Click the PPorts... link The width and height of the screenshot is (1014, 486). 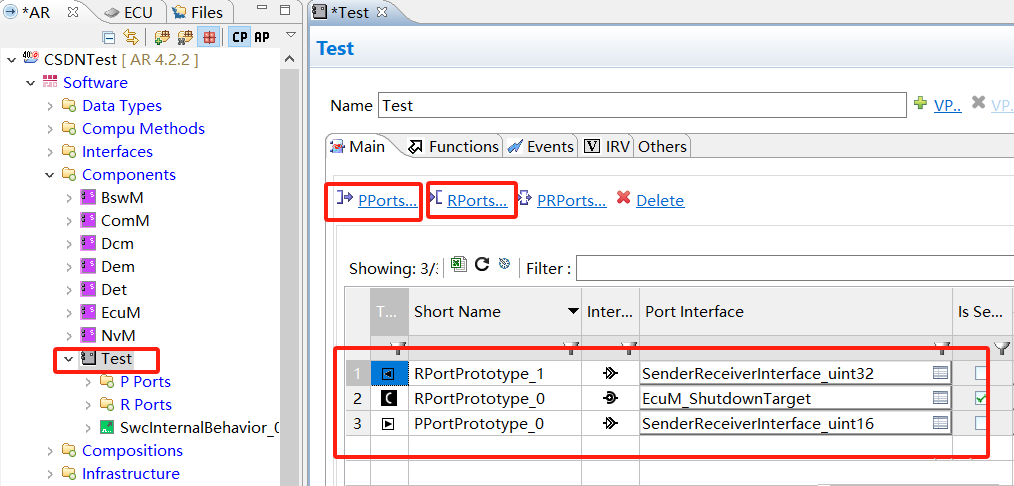pos(387,201)
